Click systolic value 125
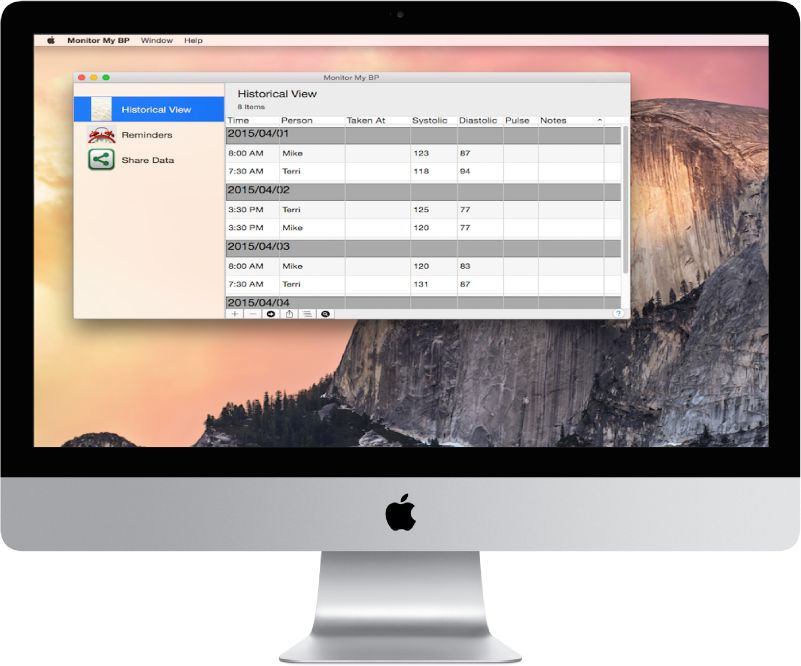The image size is (801, 666). click(x=421, y=209)
